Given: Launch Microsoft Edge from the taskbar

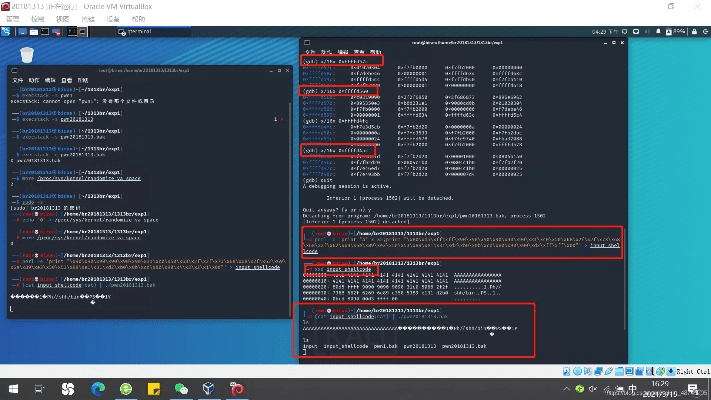Looking at the screenshot, I should tap(97, 388).
